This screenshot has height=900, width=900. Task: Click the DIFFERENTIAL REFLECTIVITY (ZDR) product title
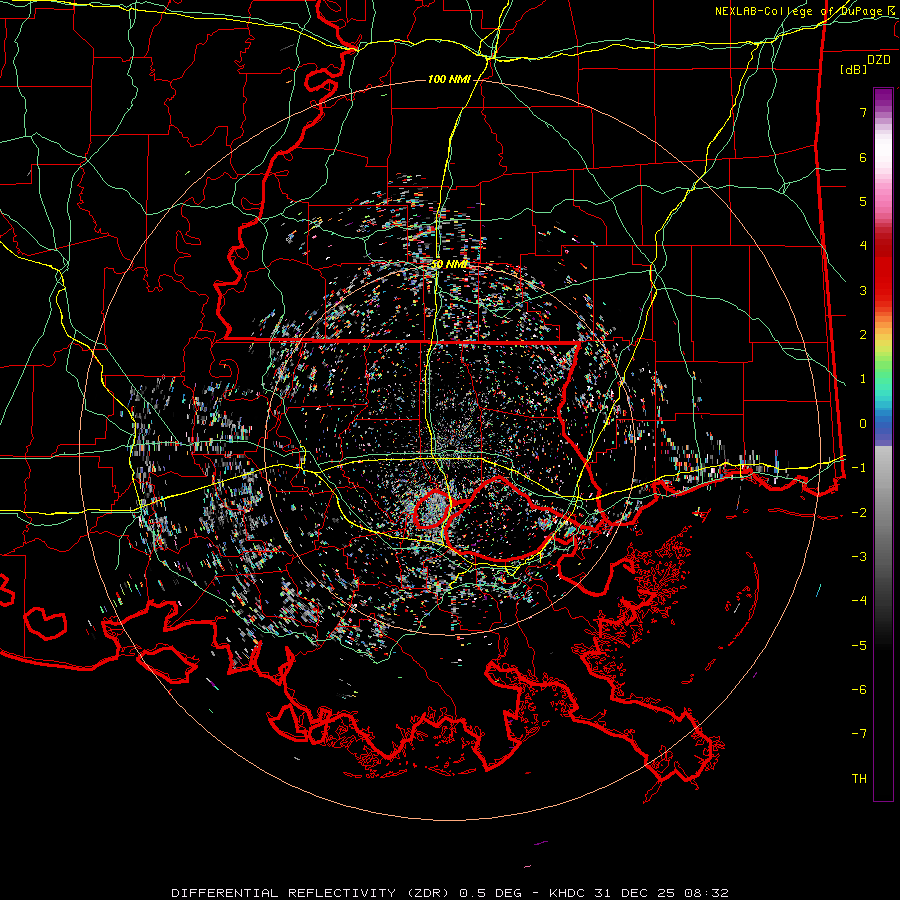[x=312, y=893]
